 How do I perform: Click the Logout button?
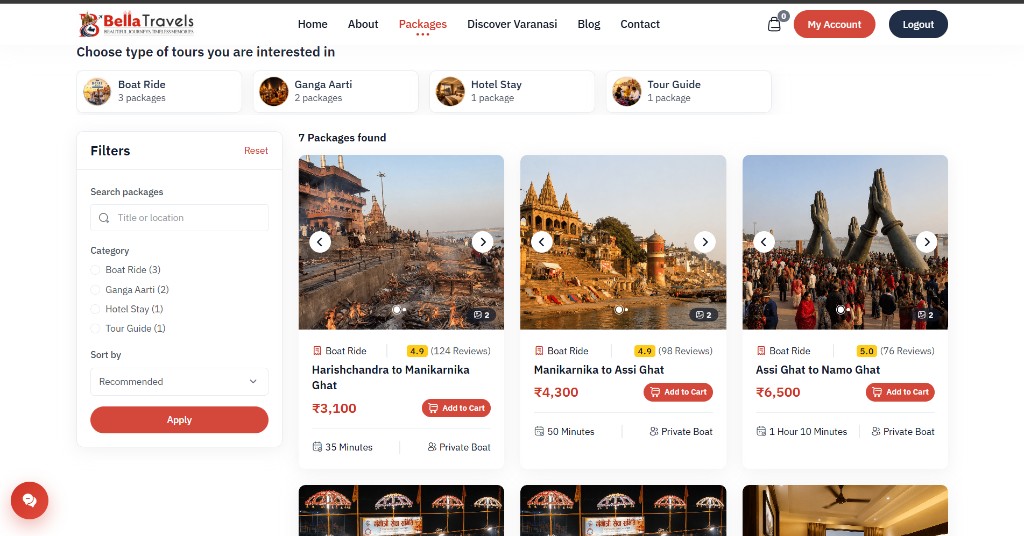[x=918, y=24]
